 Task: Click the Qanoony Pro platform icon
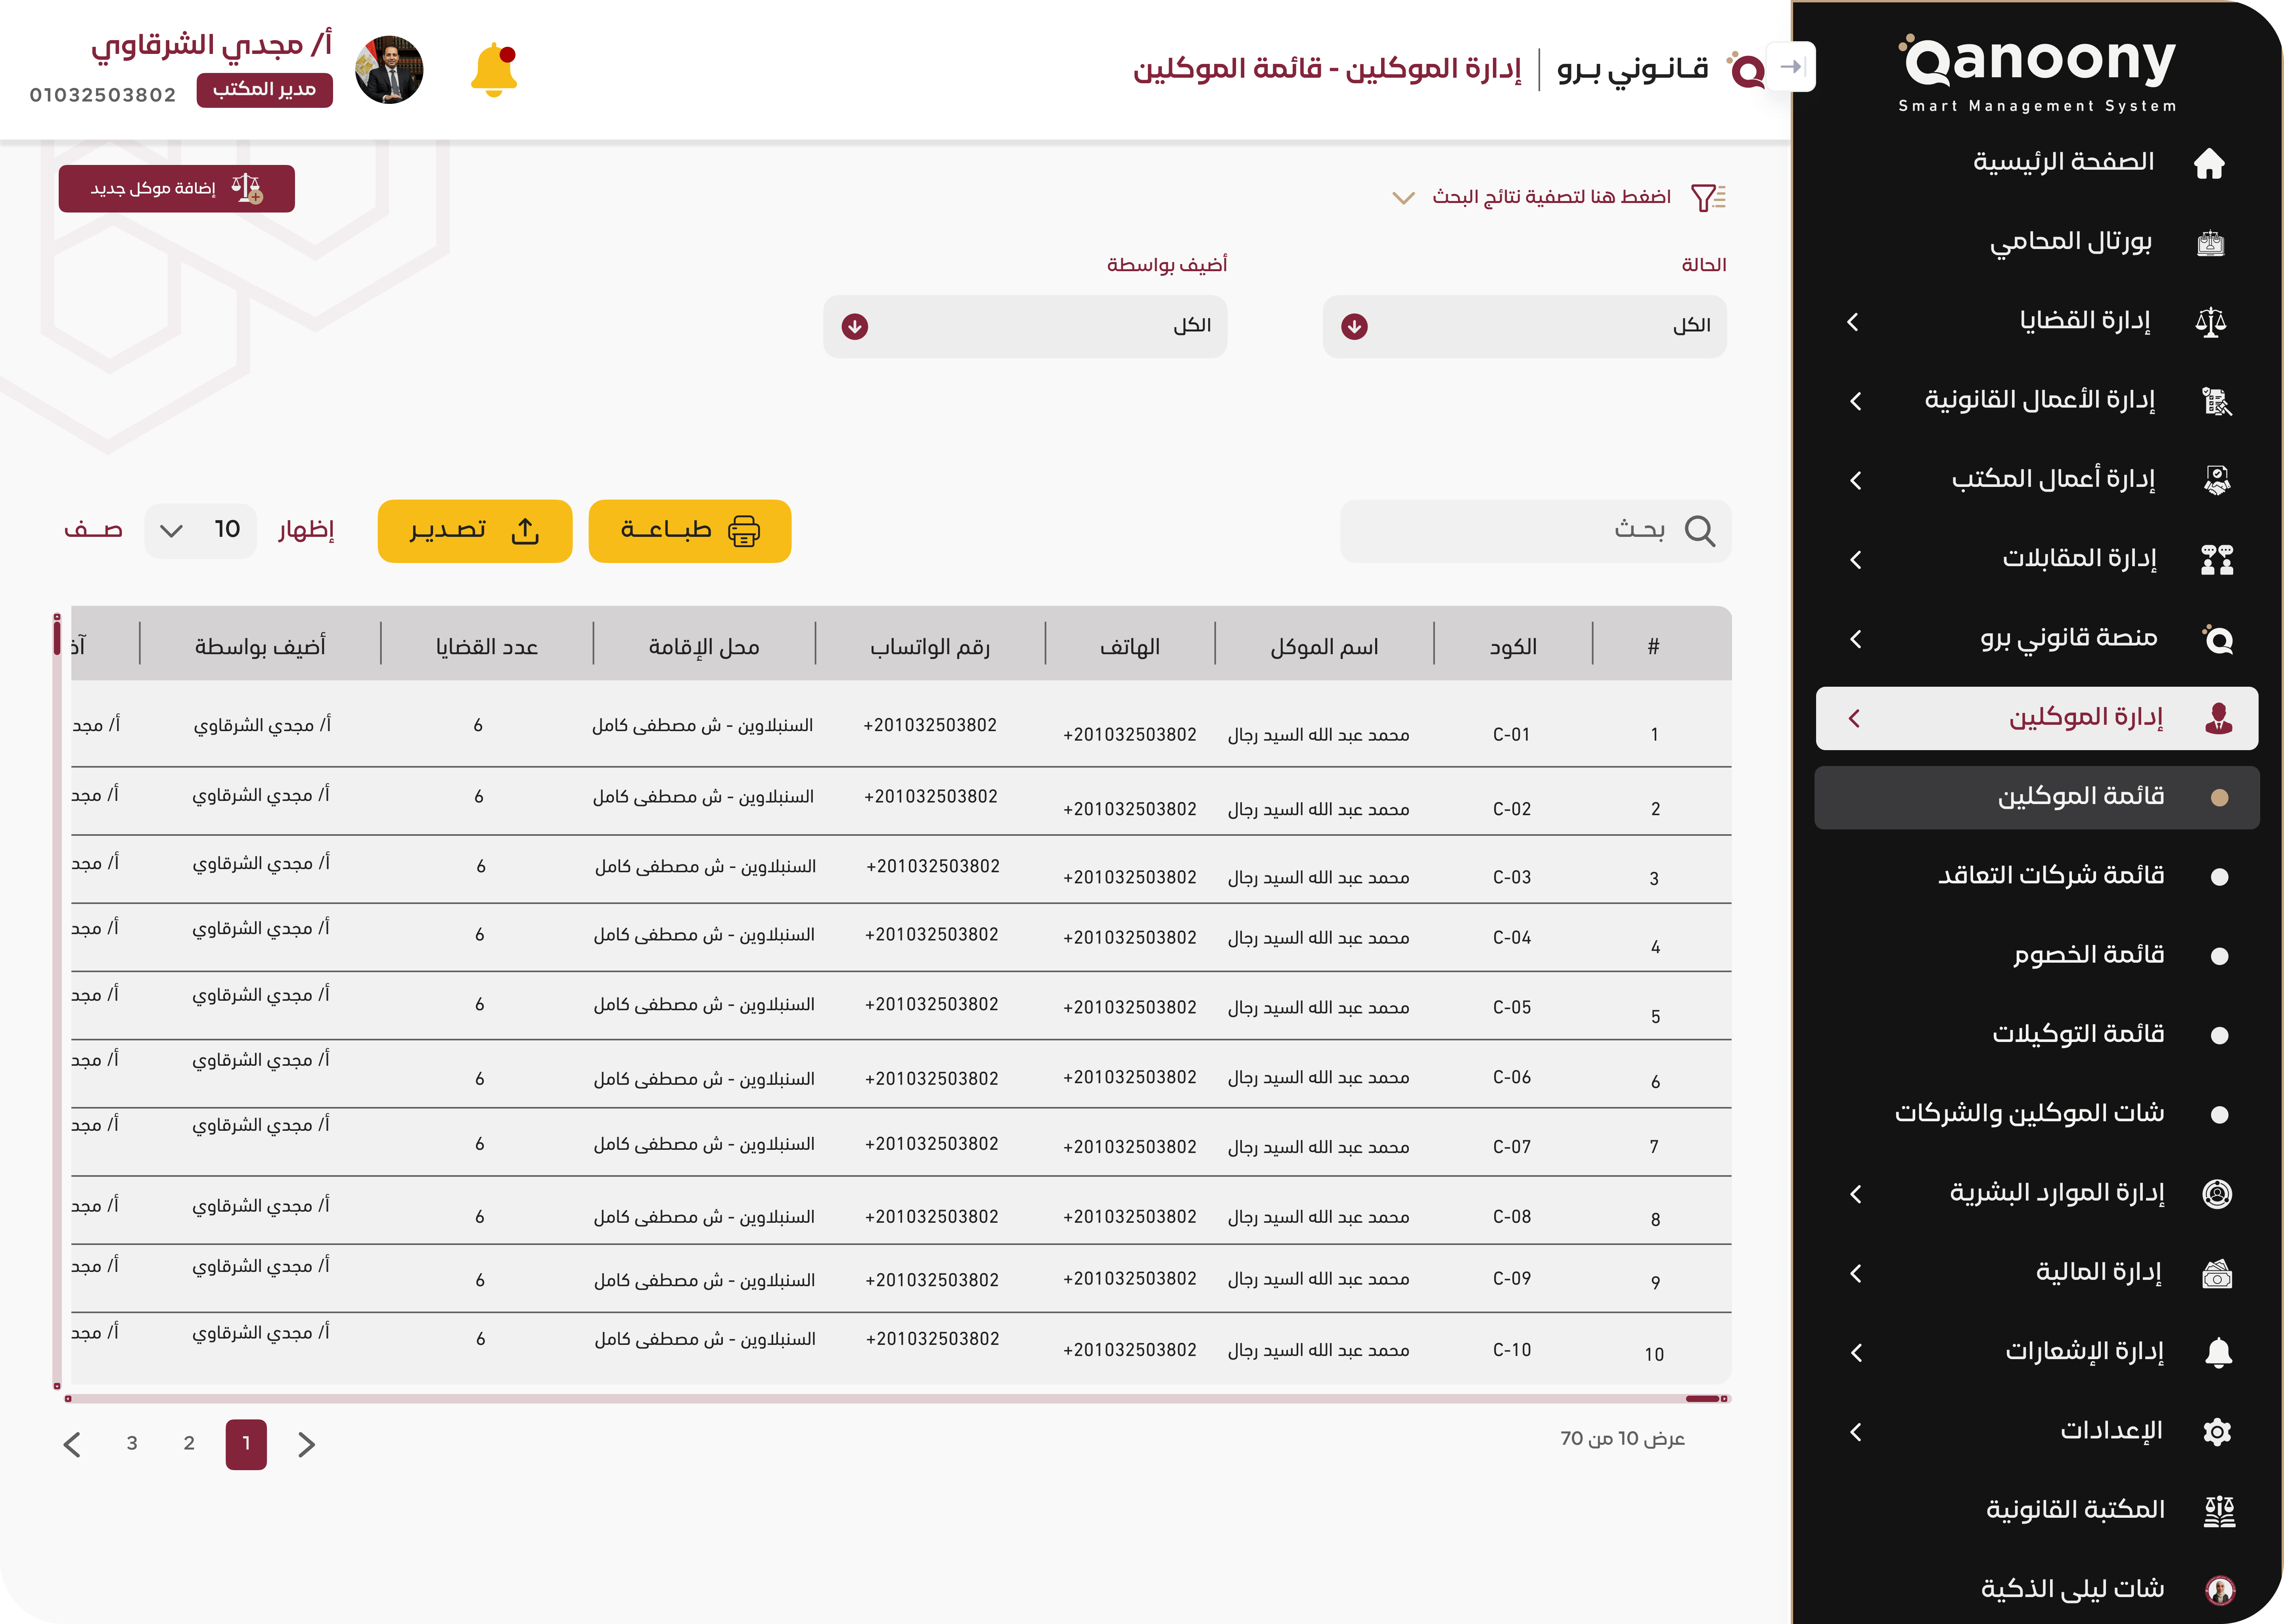pos(2219,639)
